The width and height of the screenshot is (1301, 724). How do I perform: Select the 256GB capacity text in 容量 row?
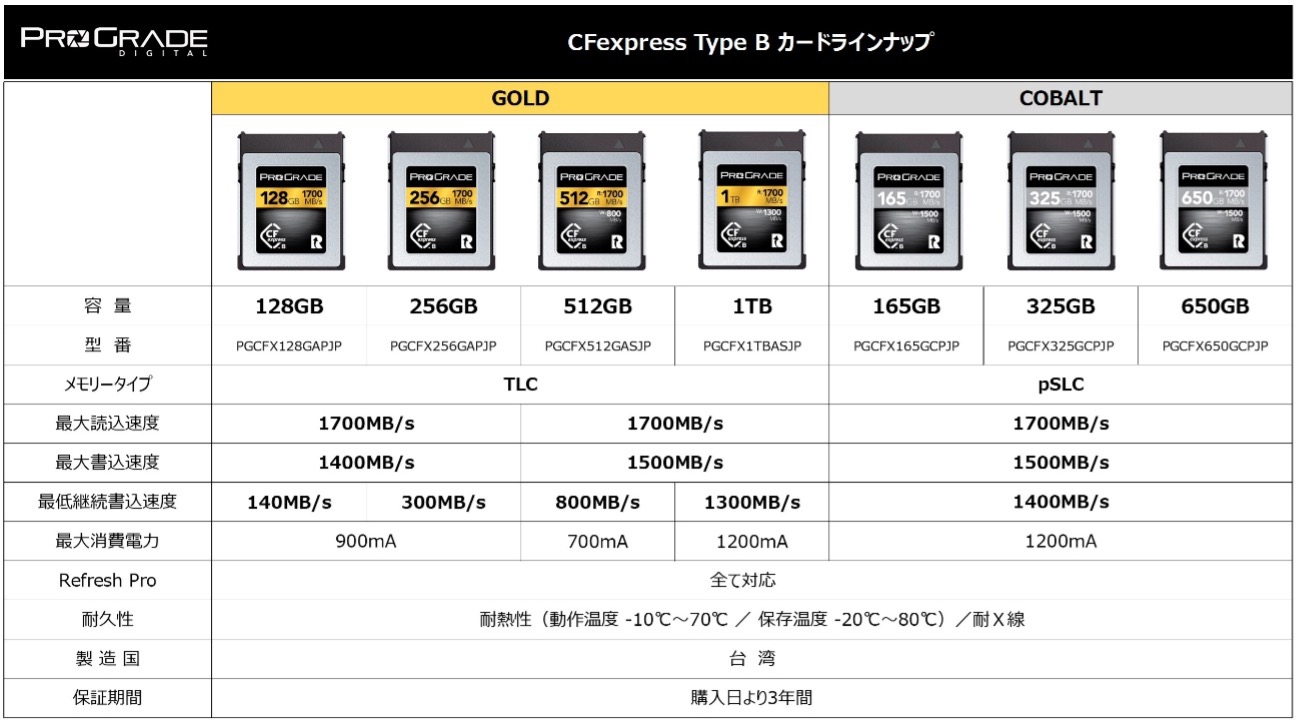(x=444, y=307)
